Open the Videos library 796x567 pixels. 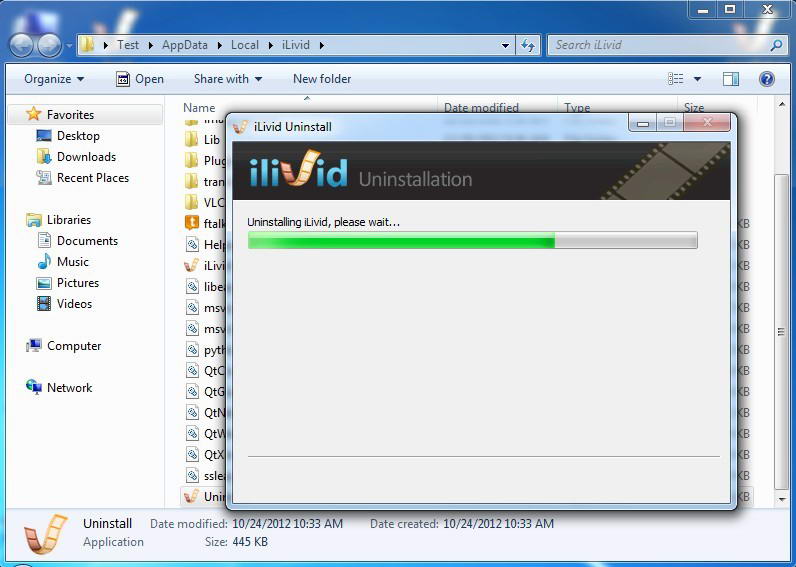tap(74, 304)
